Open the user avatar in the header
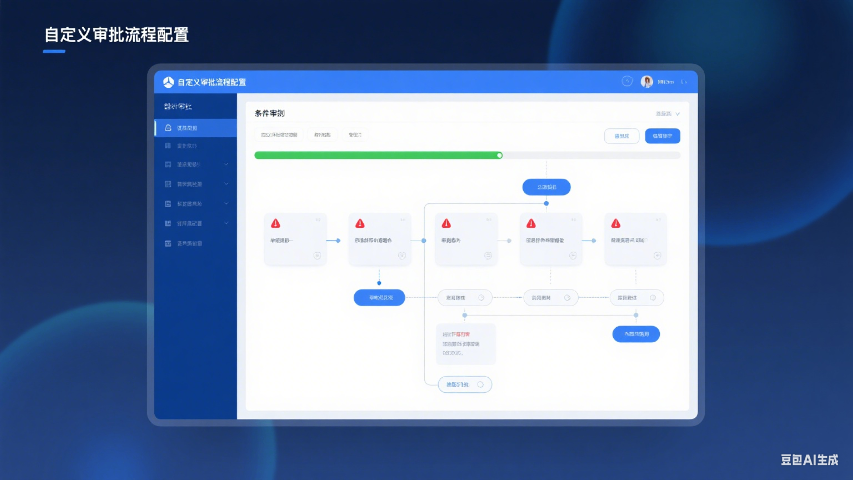 (647, 82)
